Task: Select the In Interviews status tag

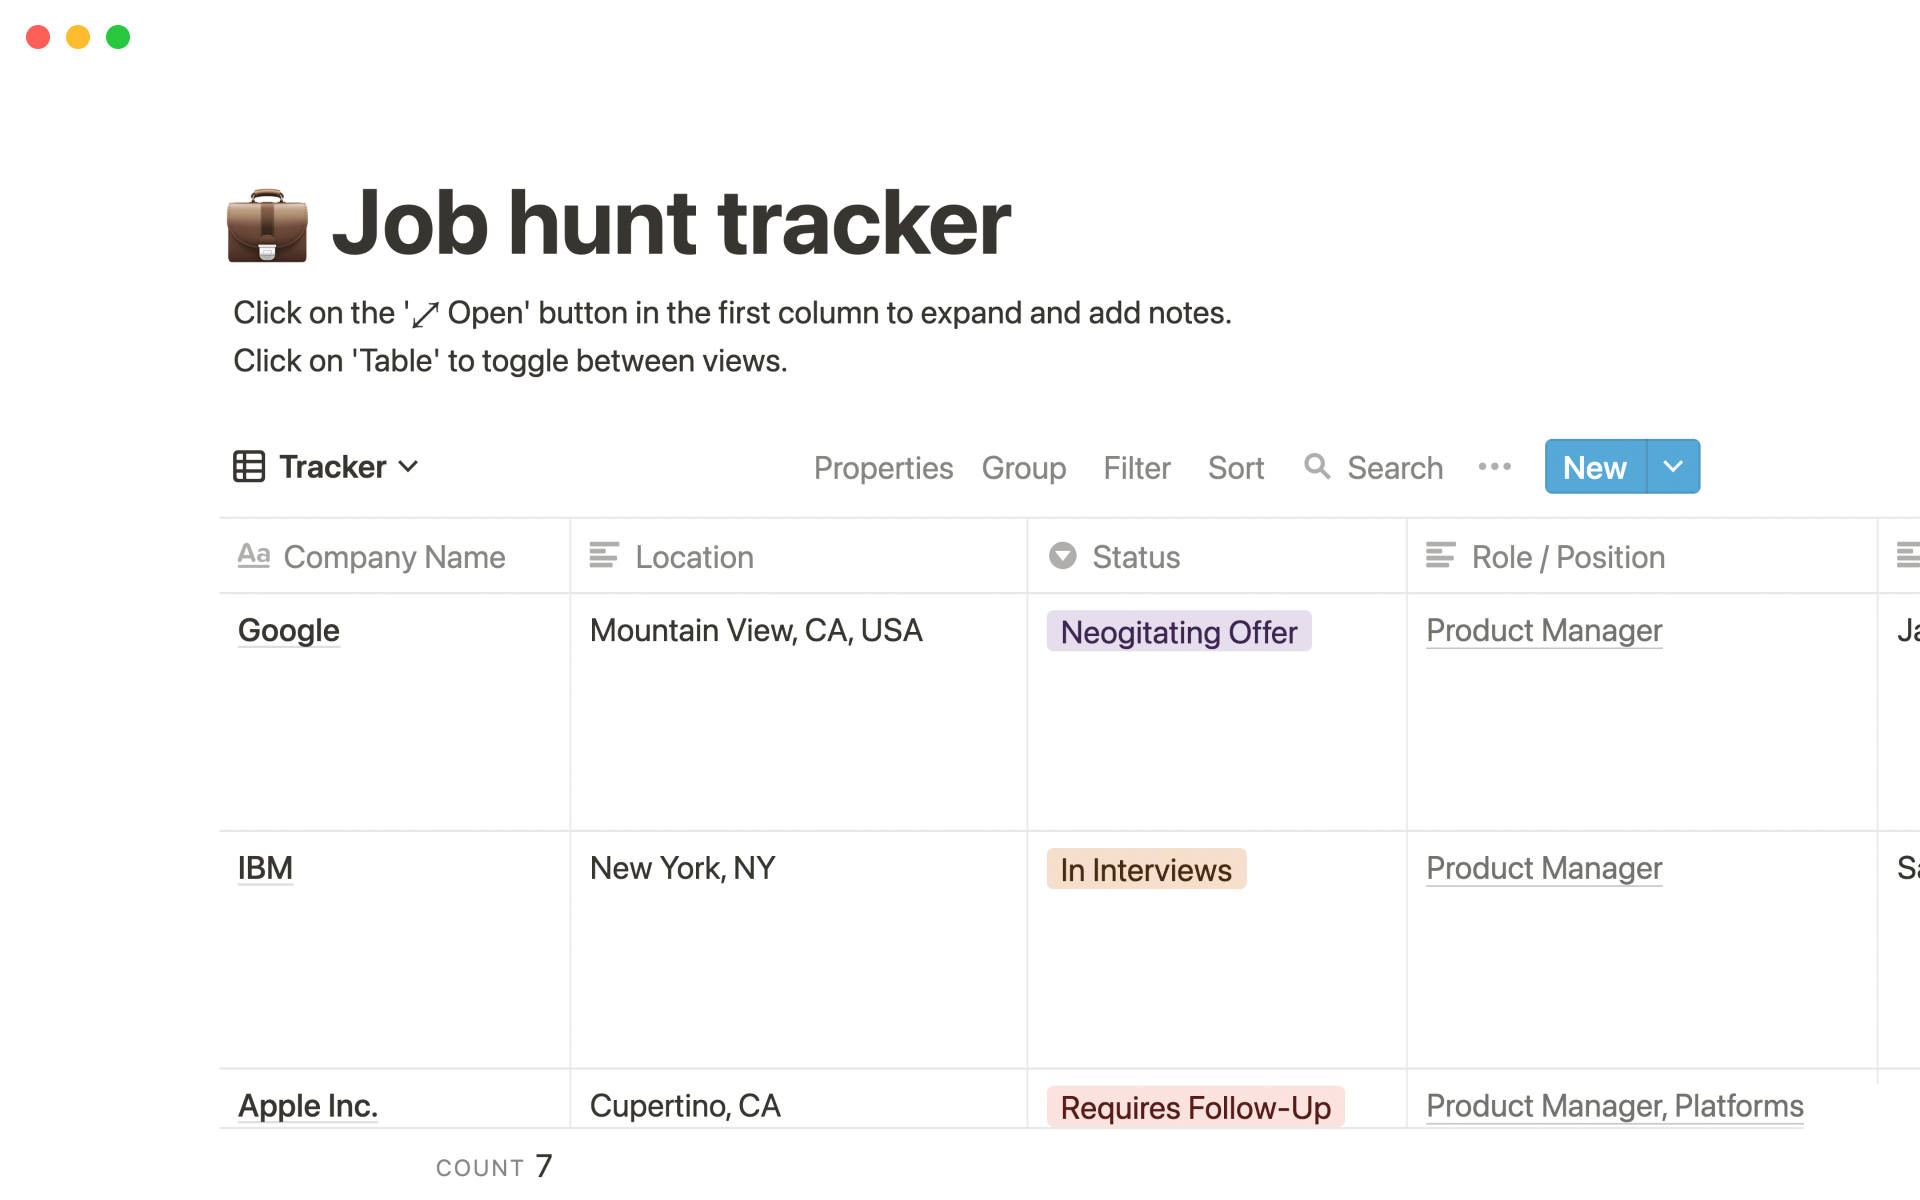Action: click(1145, 870)
